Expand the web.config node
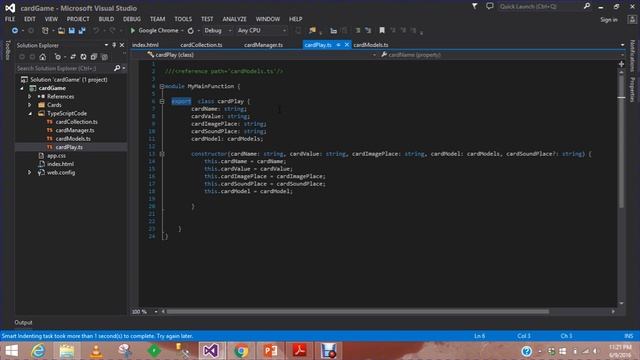 [29, 173]
